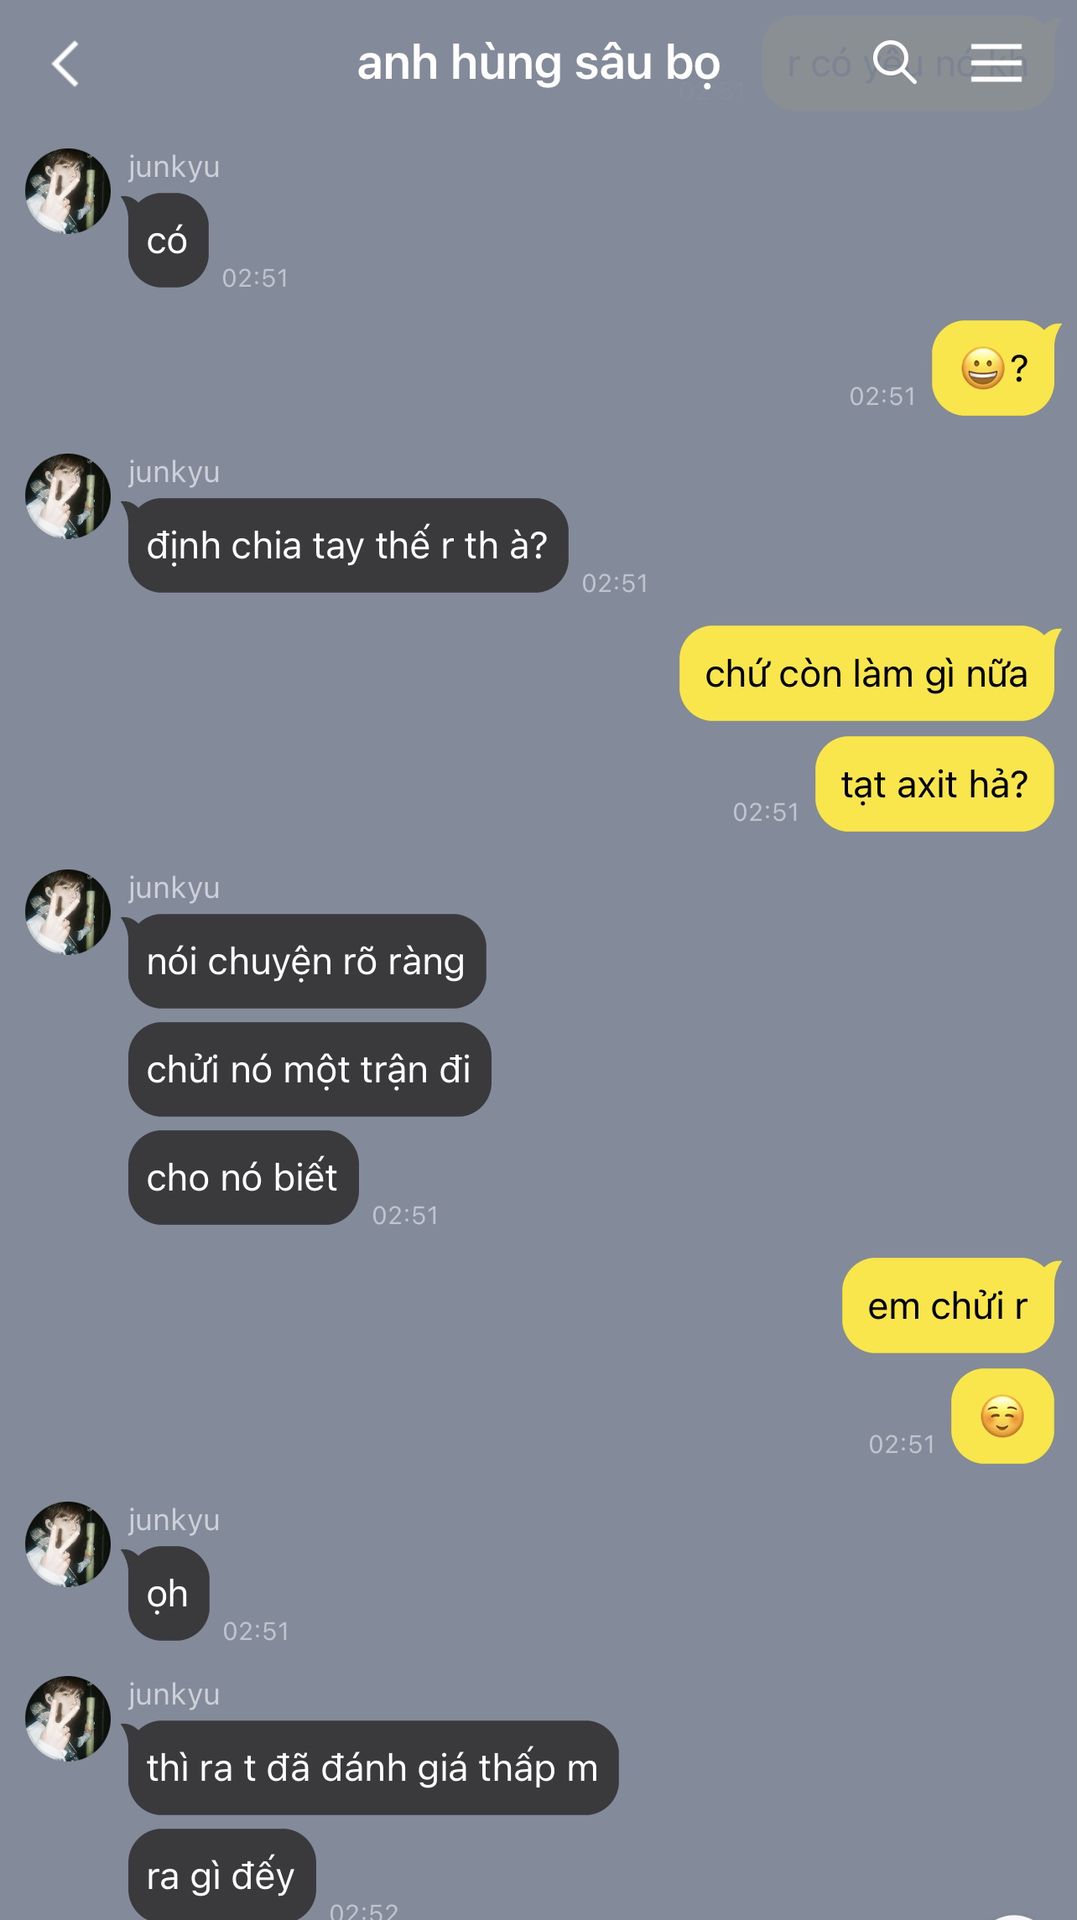Image resolution: width=1077 pixels, height=1920 pixels.
Task: Select the yellow bubble chứ còn làm gì nữa
Action: [866, 673]
